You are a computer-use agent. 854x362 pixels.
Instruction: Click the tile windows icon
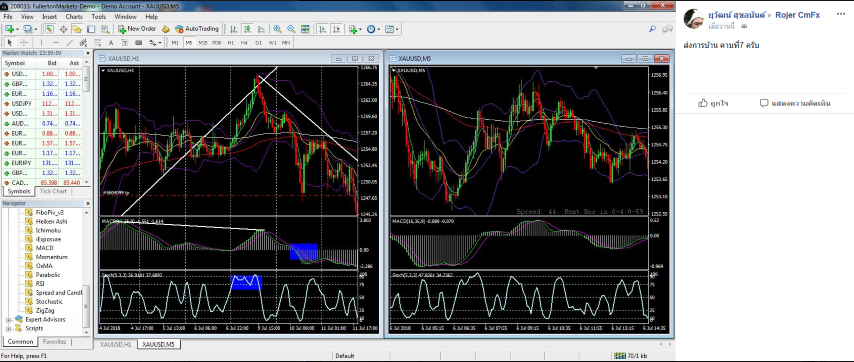305,29
